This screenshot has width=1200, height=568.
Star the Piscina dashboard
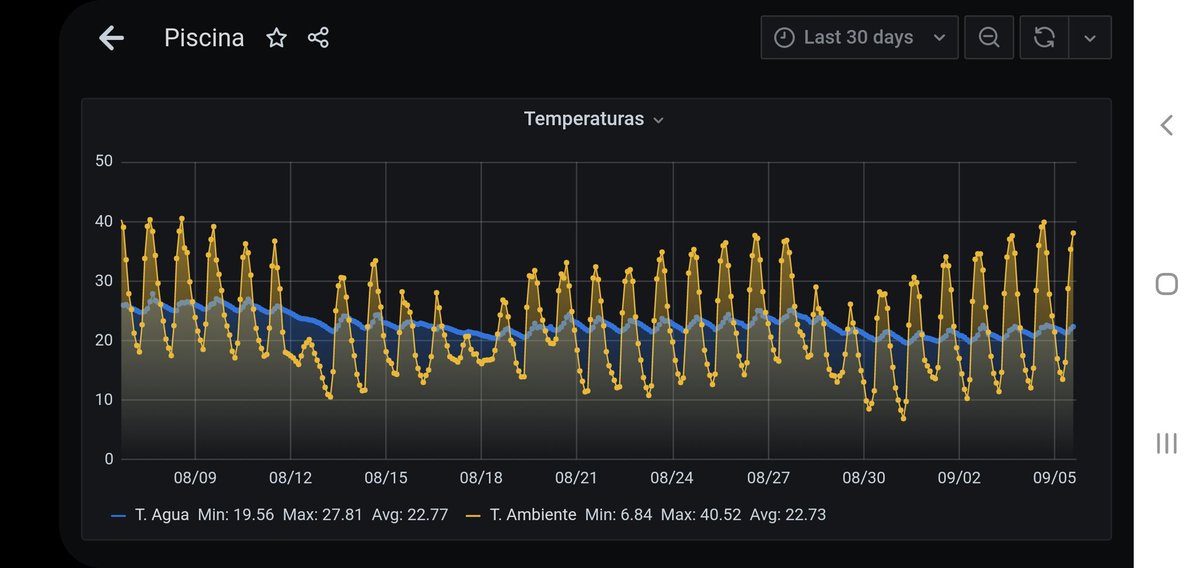(x=277, y=38)
